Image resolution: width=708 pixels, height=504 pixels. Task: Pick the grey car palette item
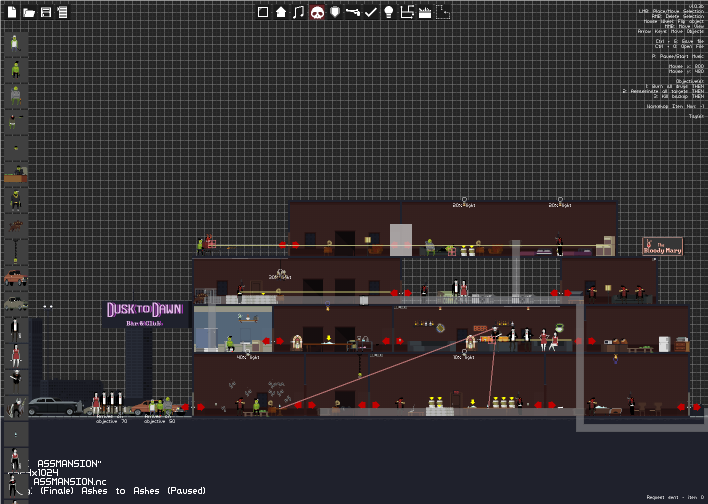[16, 304]
